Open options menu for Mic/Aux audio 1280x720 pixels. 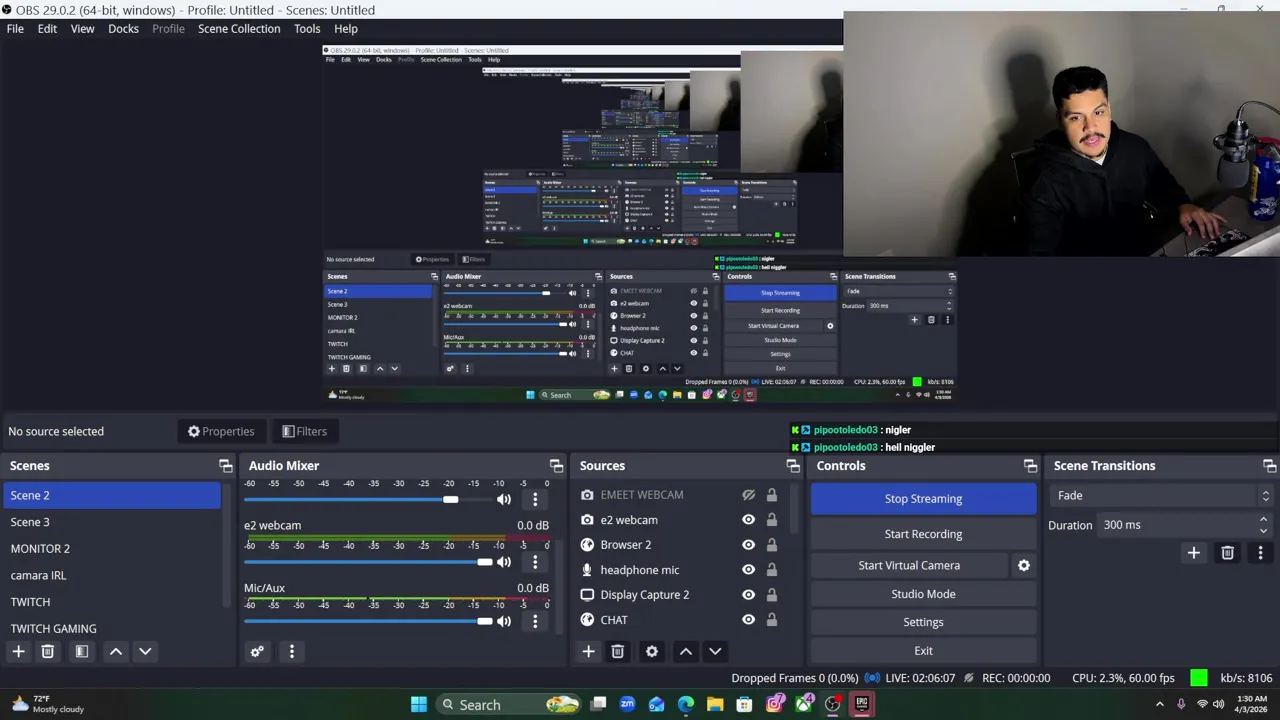coord(535,621)
